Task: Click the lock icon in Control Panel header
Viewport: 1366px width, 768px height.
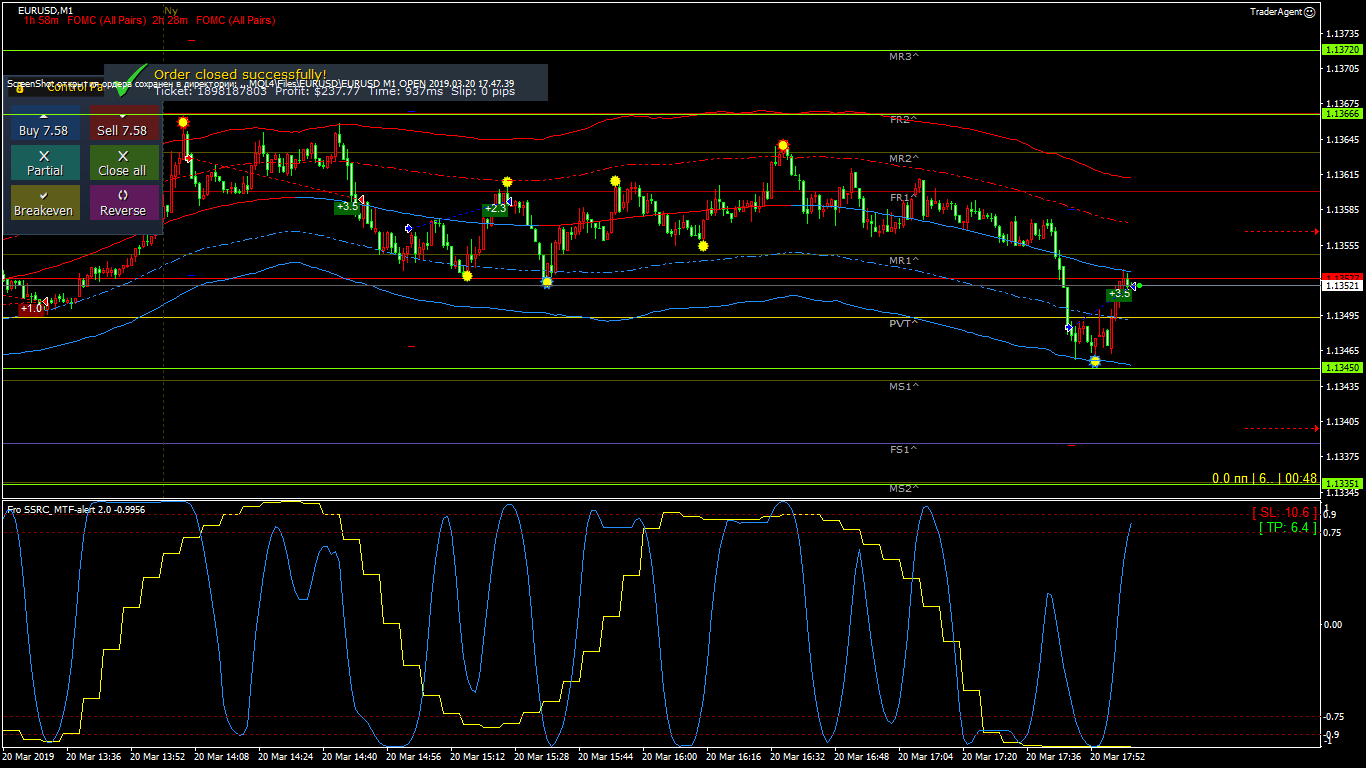Action: [19, 89]
